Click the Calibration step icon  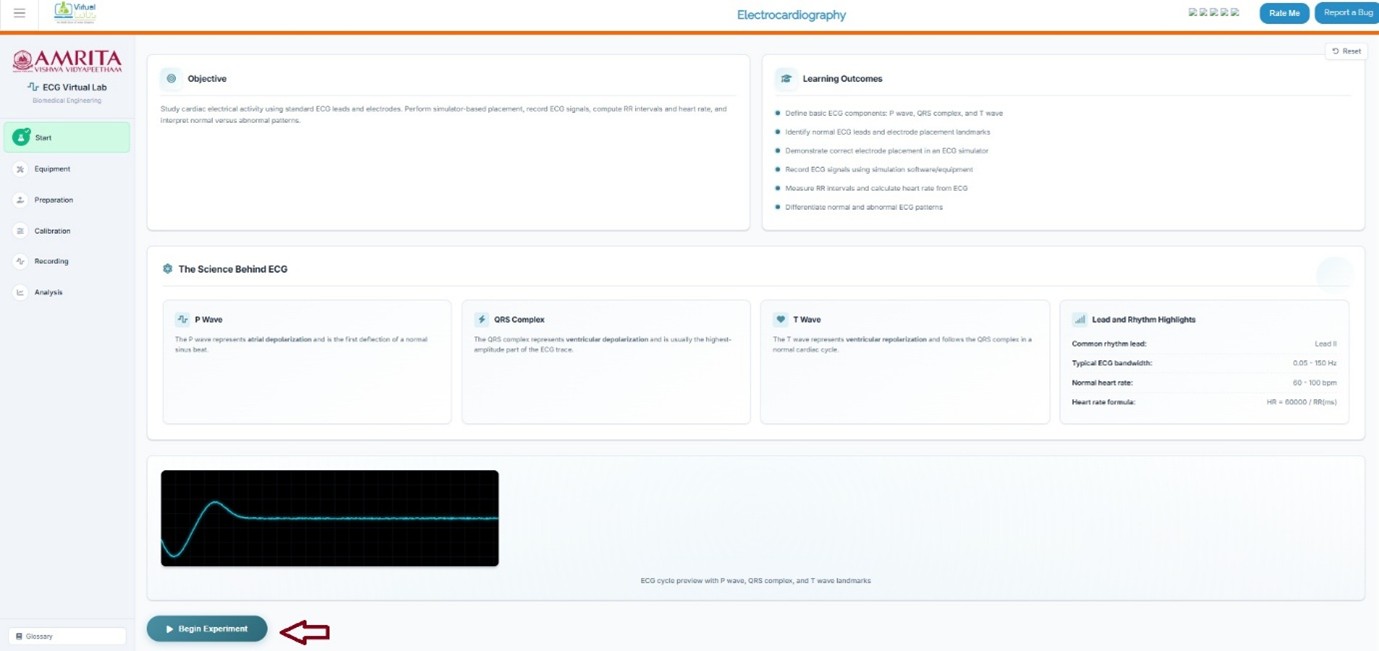click(x=20, y=231)
